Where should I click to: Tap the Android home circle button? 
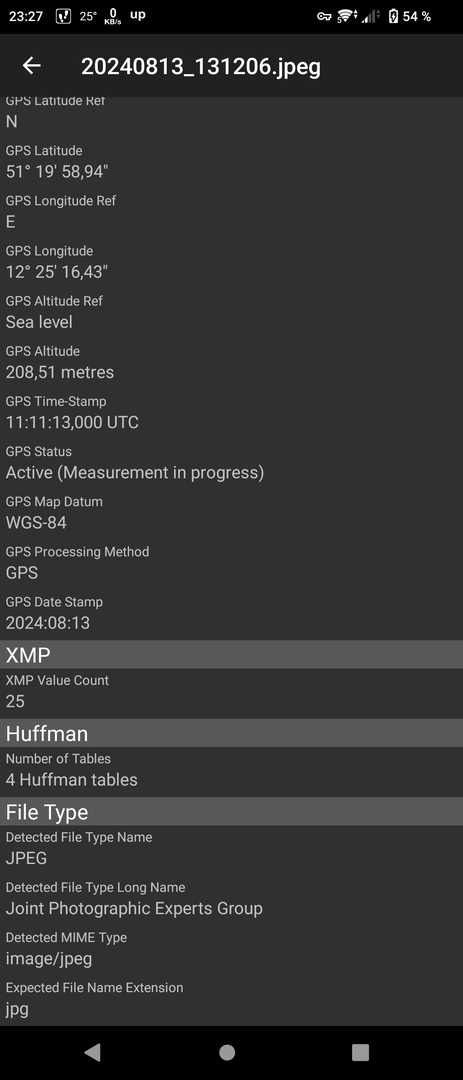click(x=227, y=1052)
